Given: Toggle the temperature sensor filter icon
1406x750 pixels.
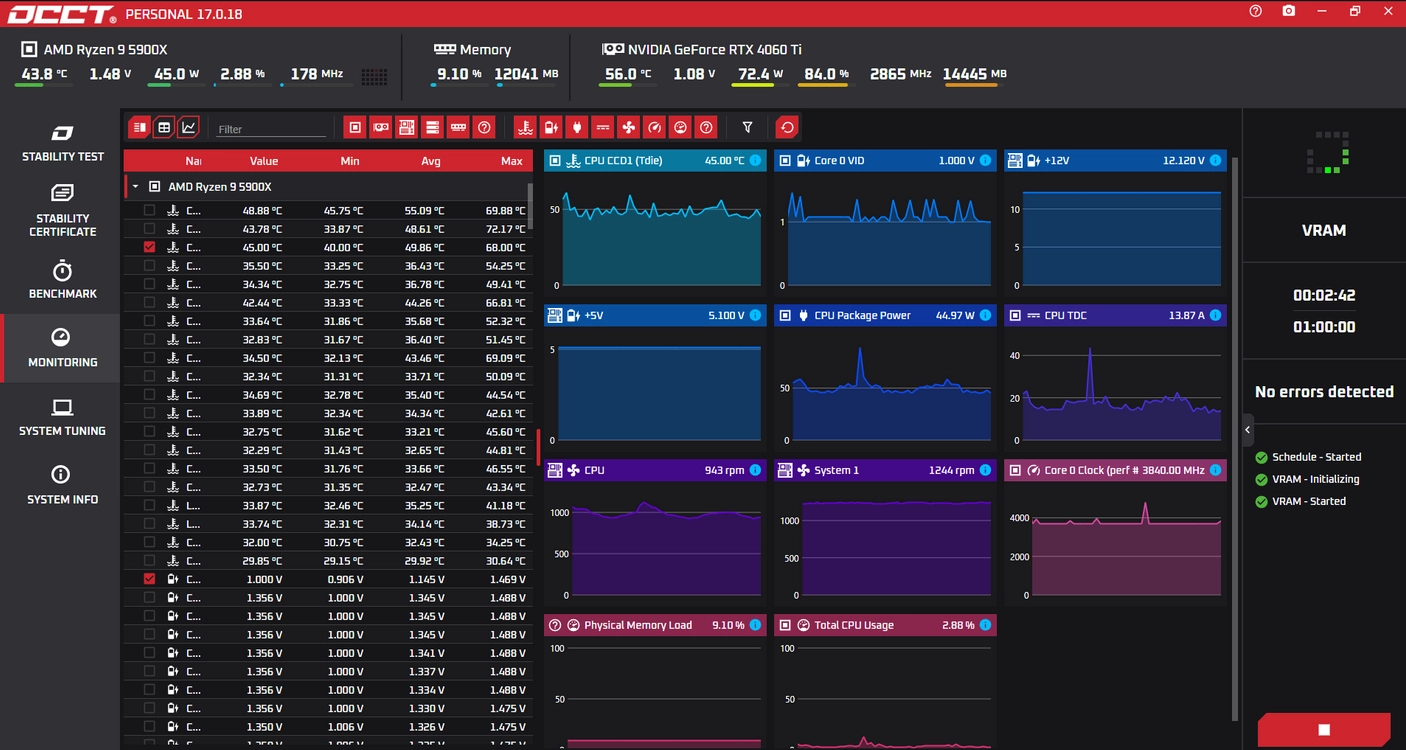Looking at the screenshot, I should [524, 127].
